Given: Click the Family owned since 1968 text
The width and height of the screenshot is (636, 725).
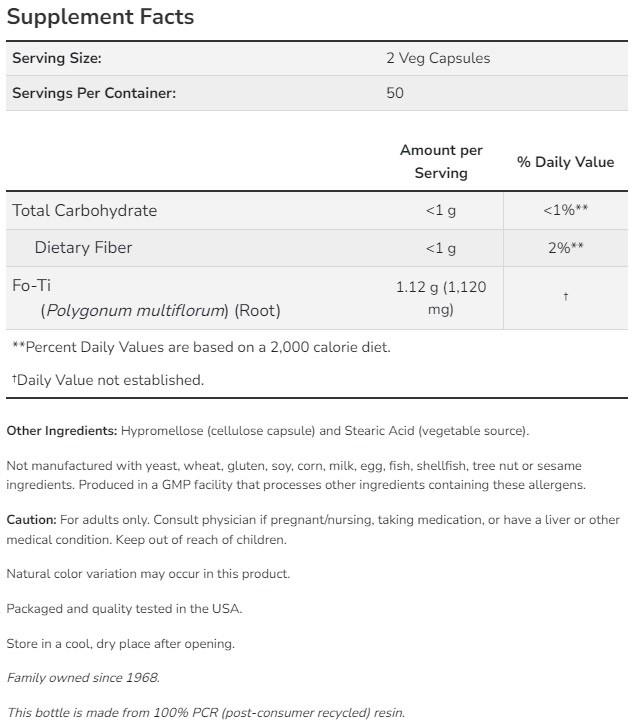Looking at the screenshot, I should coord(83,678).
